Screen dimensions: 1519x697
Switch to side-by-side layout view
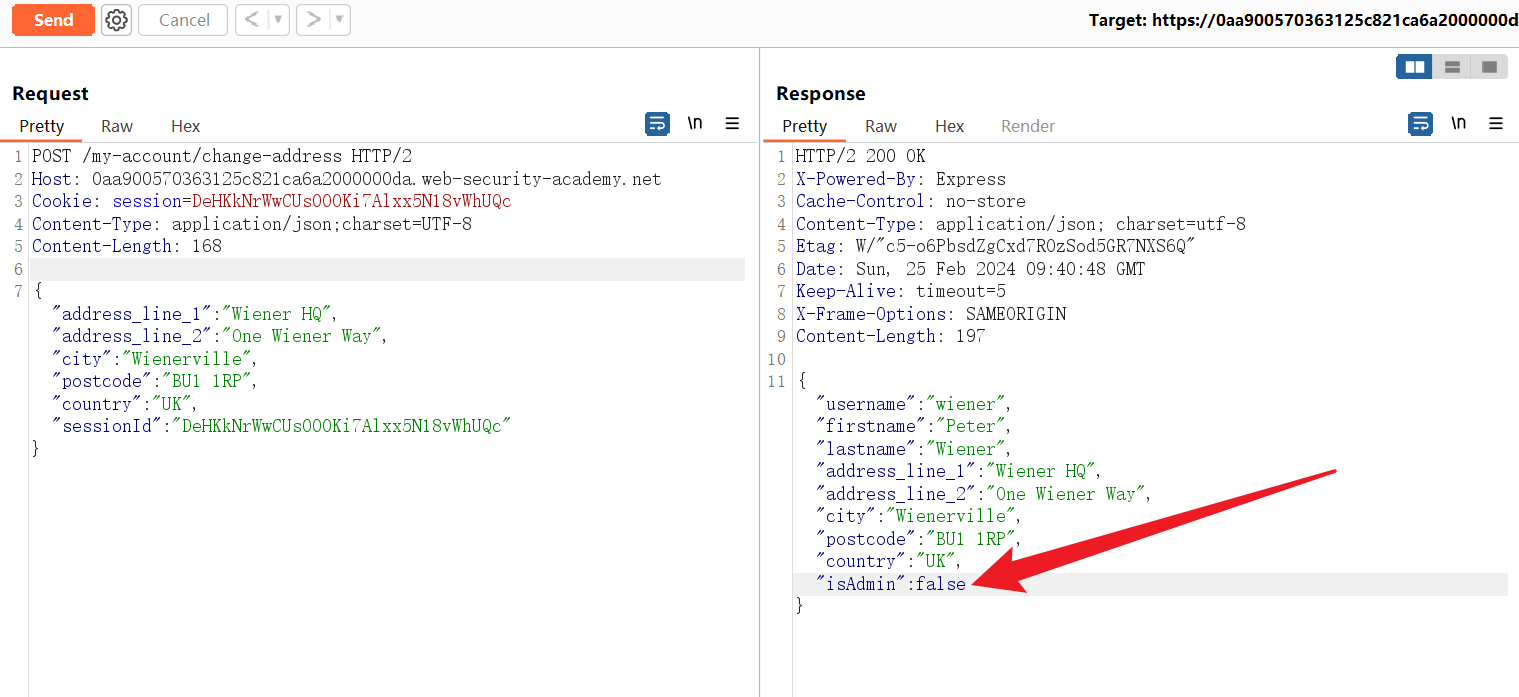[x=1414, y=67]
